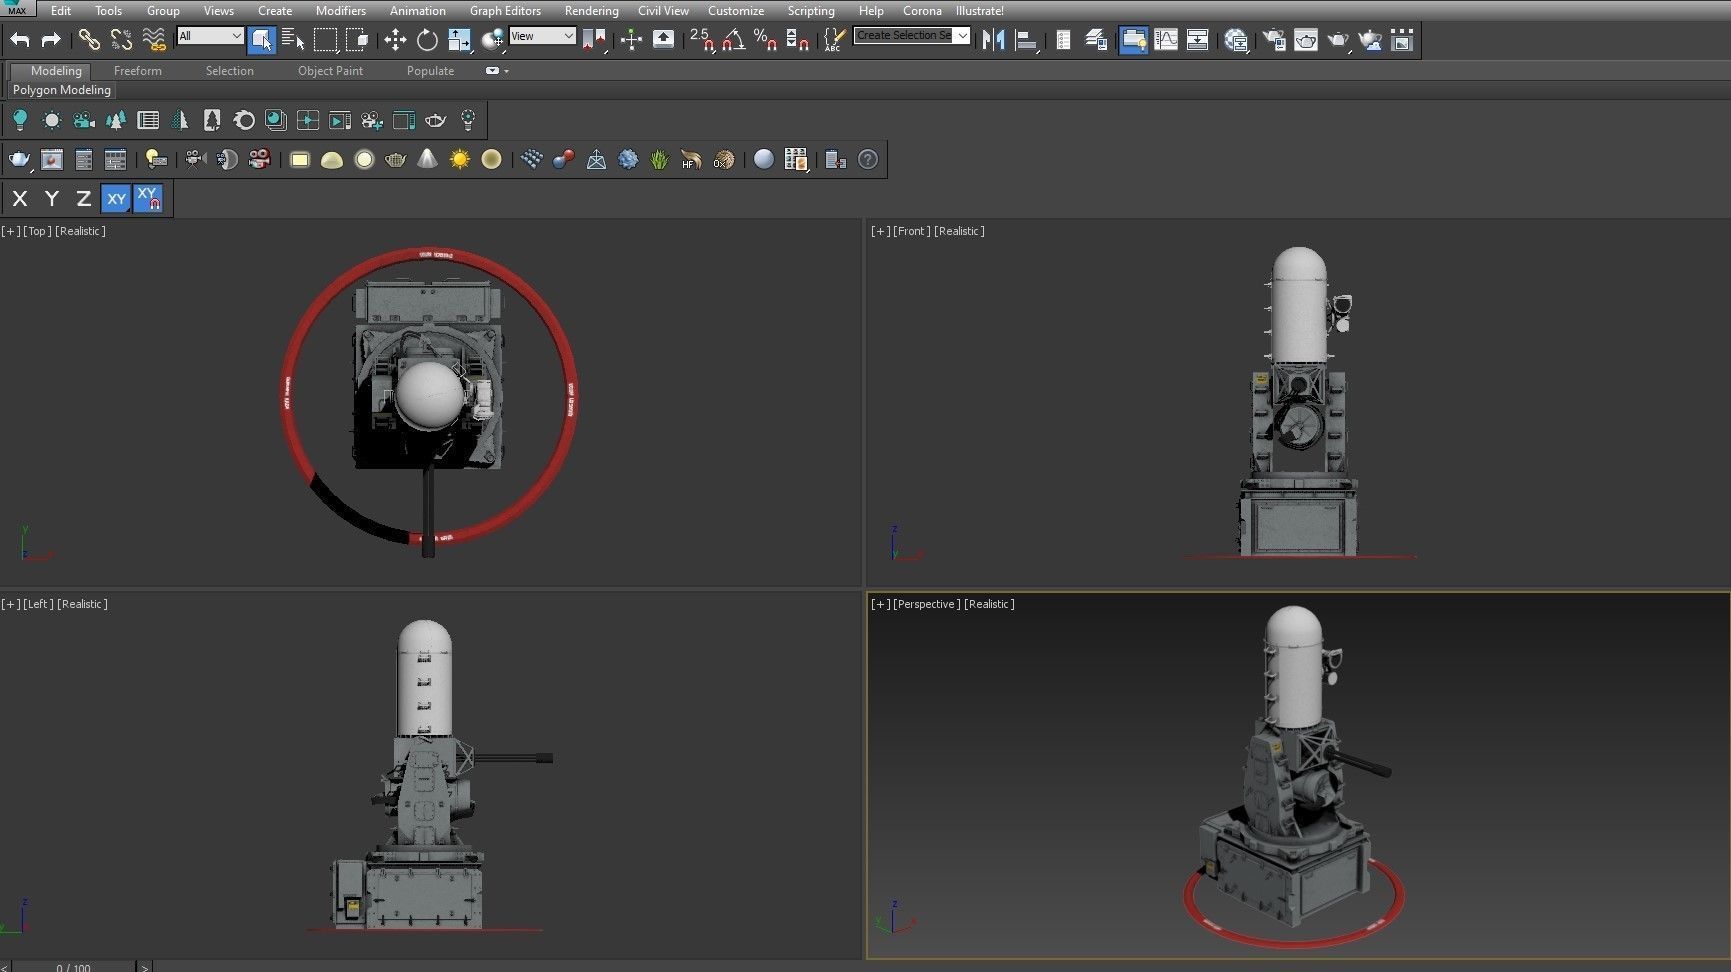The width and height of the screenshot is (1731, 972).
Task: Click the question mark help icon
Action: pyautogui.click(x=868, y=159)
